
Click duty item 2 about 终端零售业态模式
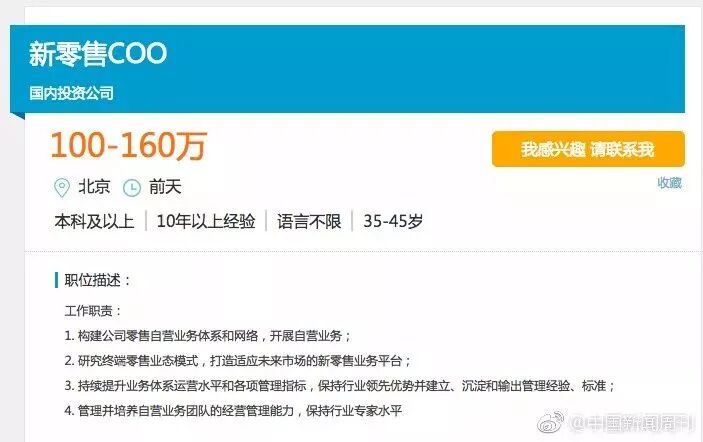pos(238,361)
